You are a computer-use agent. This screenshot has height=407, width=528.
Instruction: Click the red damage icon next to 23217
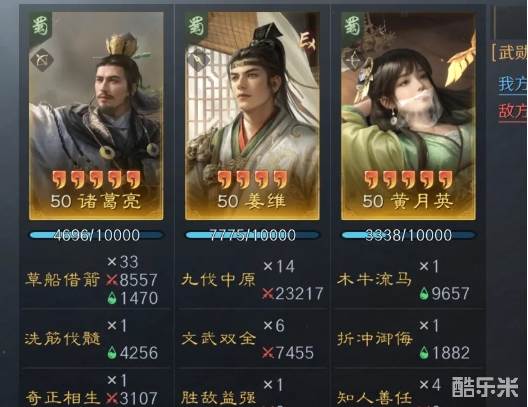[268, 294]
